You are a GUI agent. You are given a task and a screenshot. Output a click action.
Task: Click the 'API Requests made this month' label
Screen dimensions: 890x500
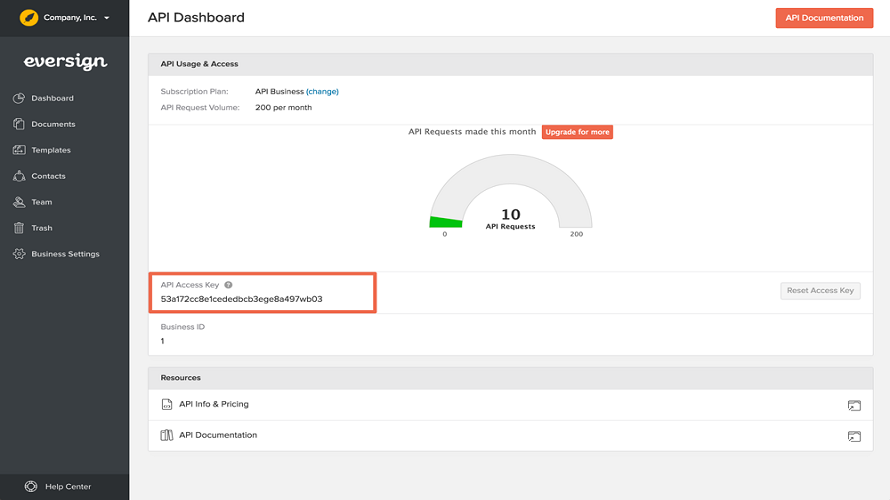(472, 132)
